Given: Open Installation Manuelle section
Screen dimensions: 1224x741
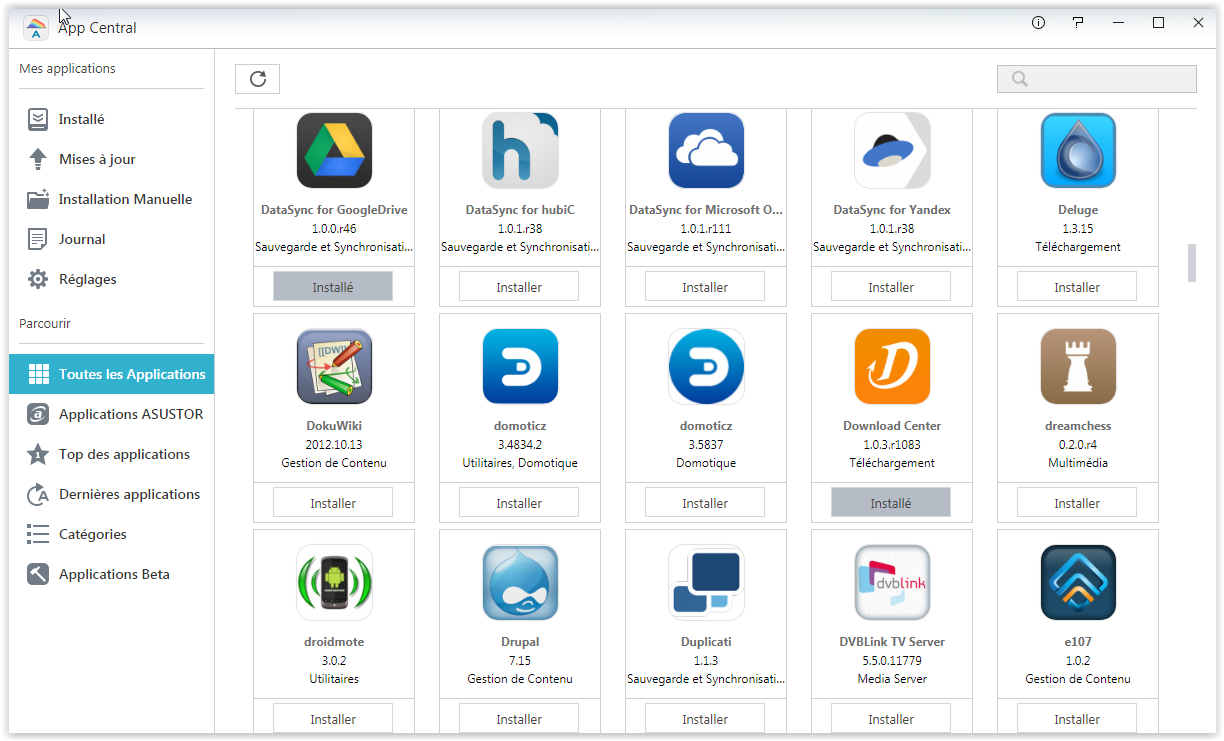Looking at the screenshot, I should click(111, 199).
